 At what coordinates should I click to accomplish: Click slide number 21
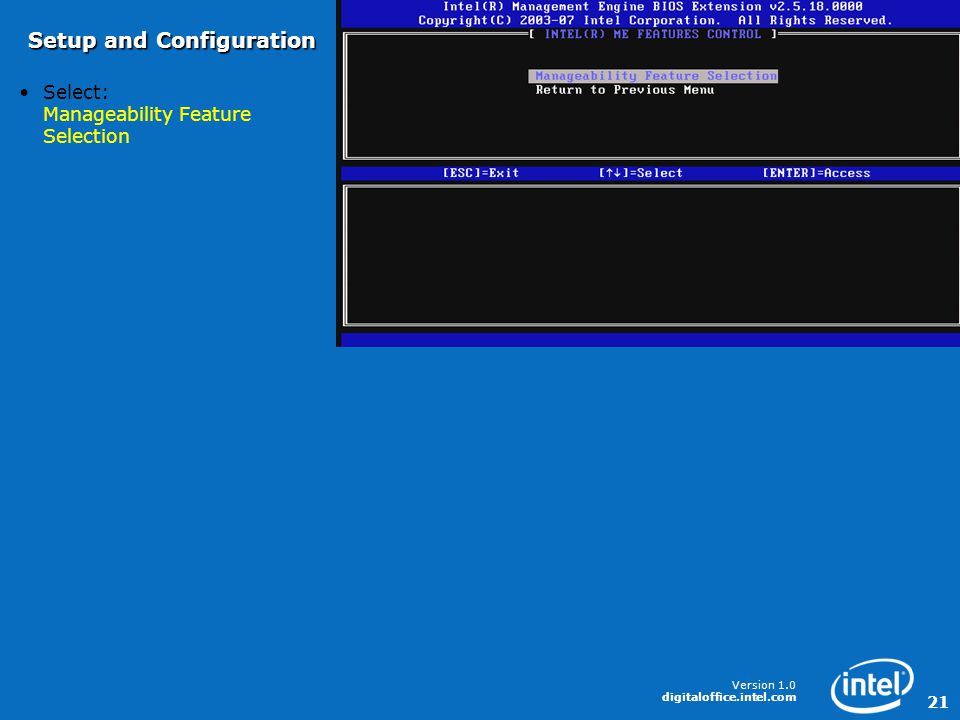tap(937, 702)
